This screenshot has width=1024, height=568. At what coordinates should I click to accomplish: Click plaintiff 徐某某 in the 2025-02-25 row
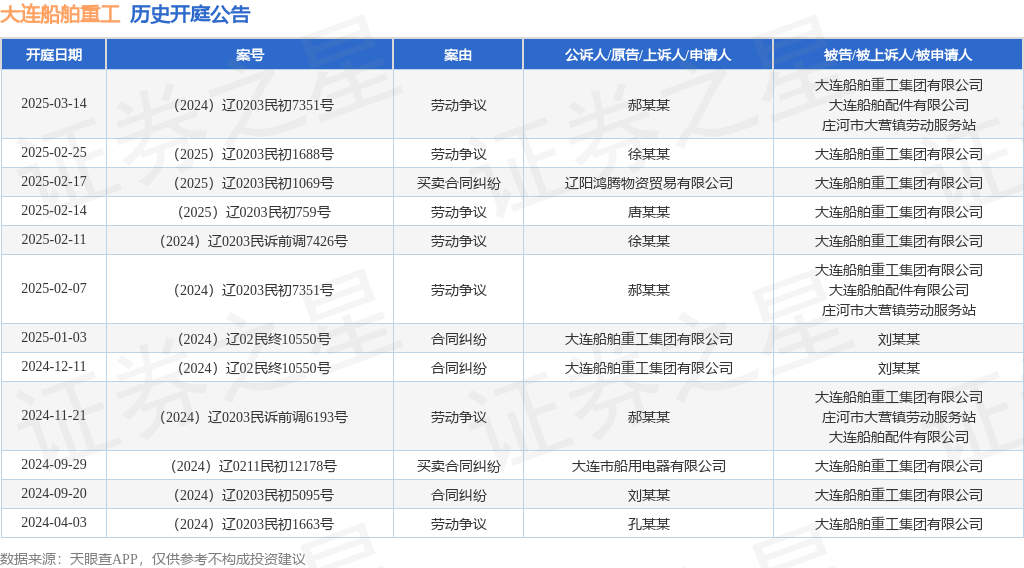coord(648,154)
